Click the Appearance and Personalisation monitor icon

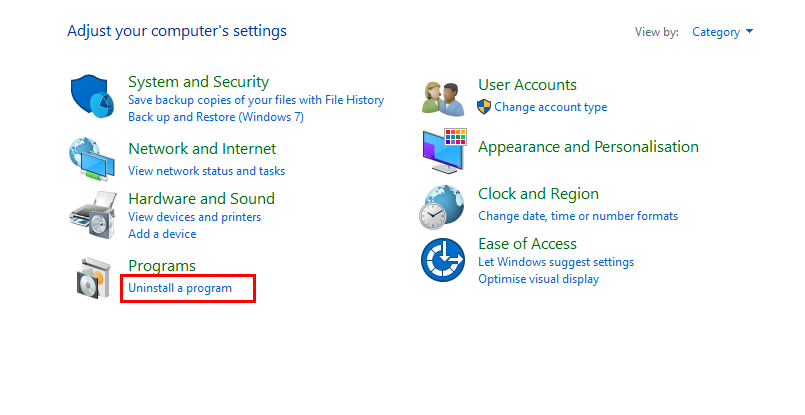click(x=445, y=151)
